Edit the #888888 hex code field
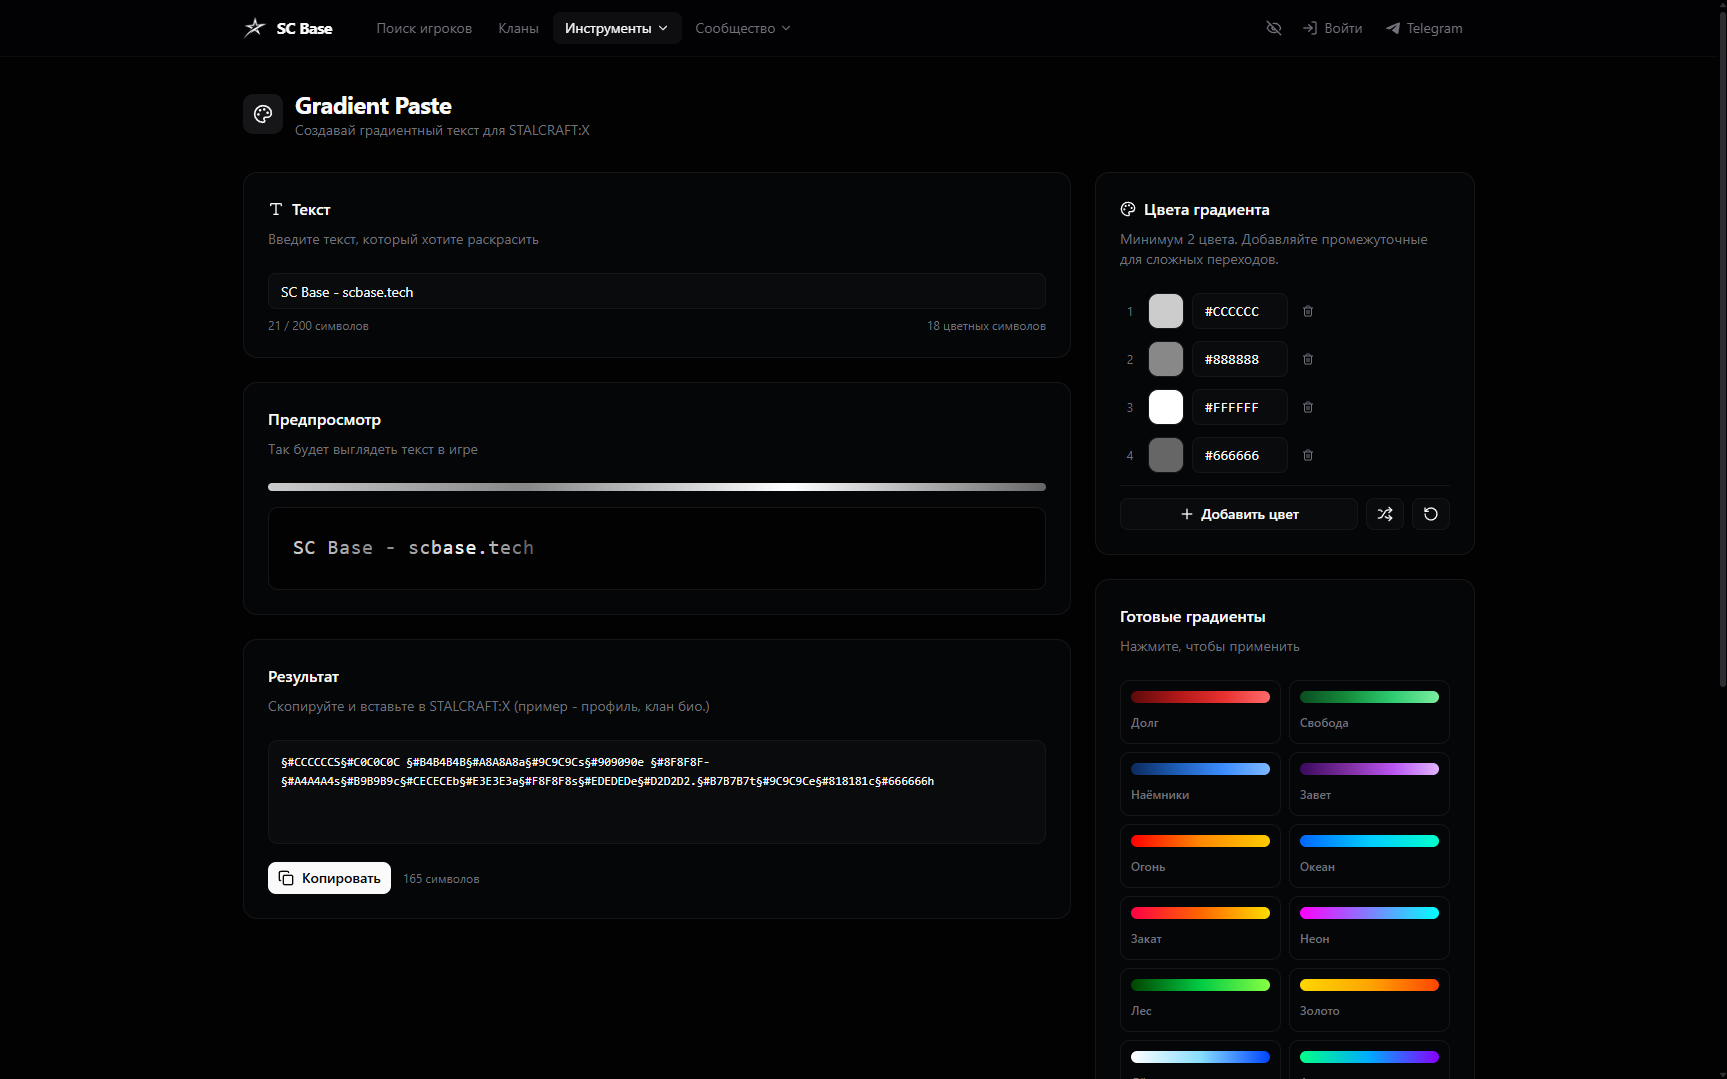This screenshot has height=1079, width=1727. pos(1239,359)
